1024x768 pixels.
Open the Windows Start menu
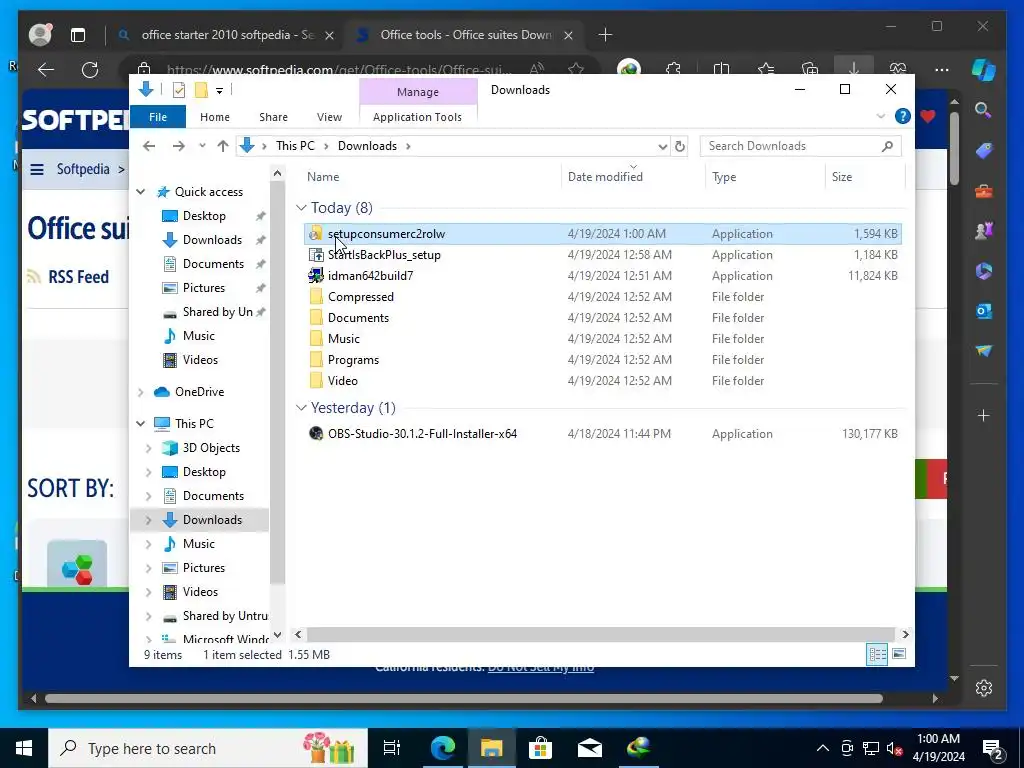click(24, 748)
